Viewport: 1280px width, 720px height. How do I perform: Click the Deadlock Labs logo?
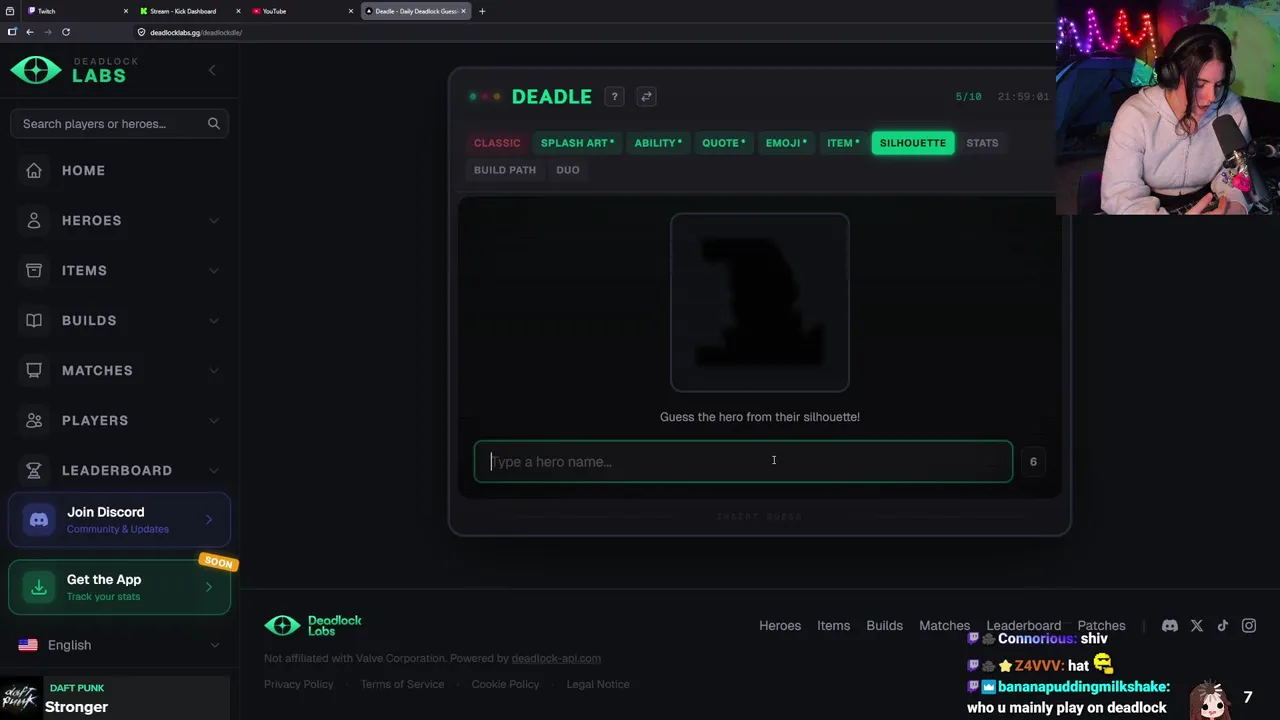75,70
